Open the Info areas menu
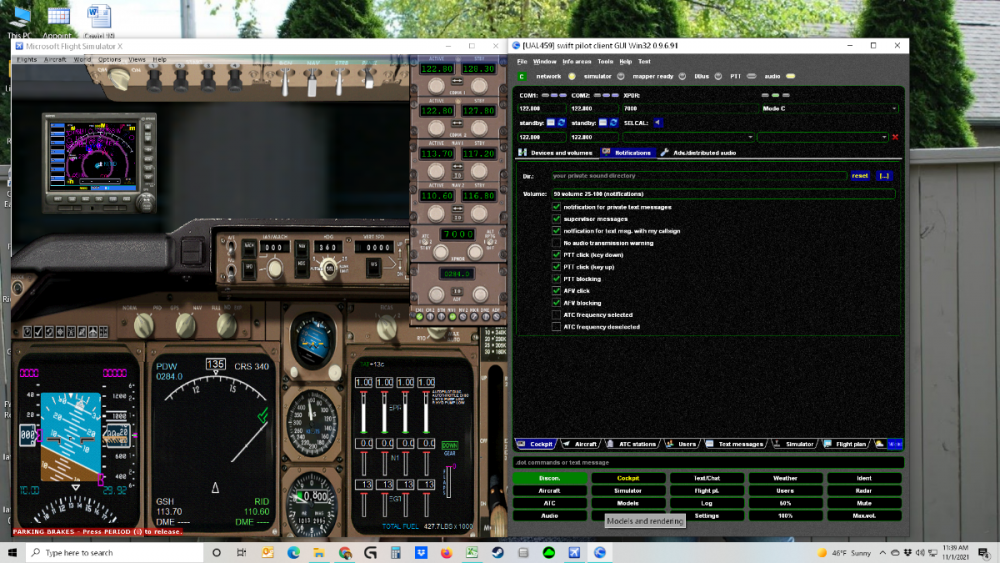The width and height of the screenshot is (1000, 563). pos(576,61)
